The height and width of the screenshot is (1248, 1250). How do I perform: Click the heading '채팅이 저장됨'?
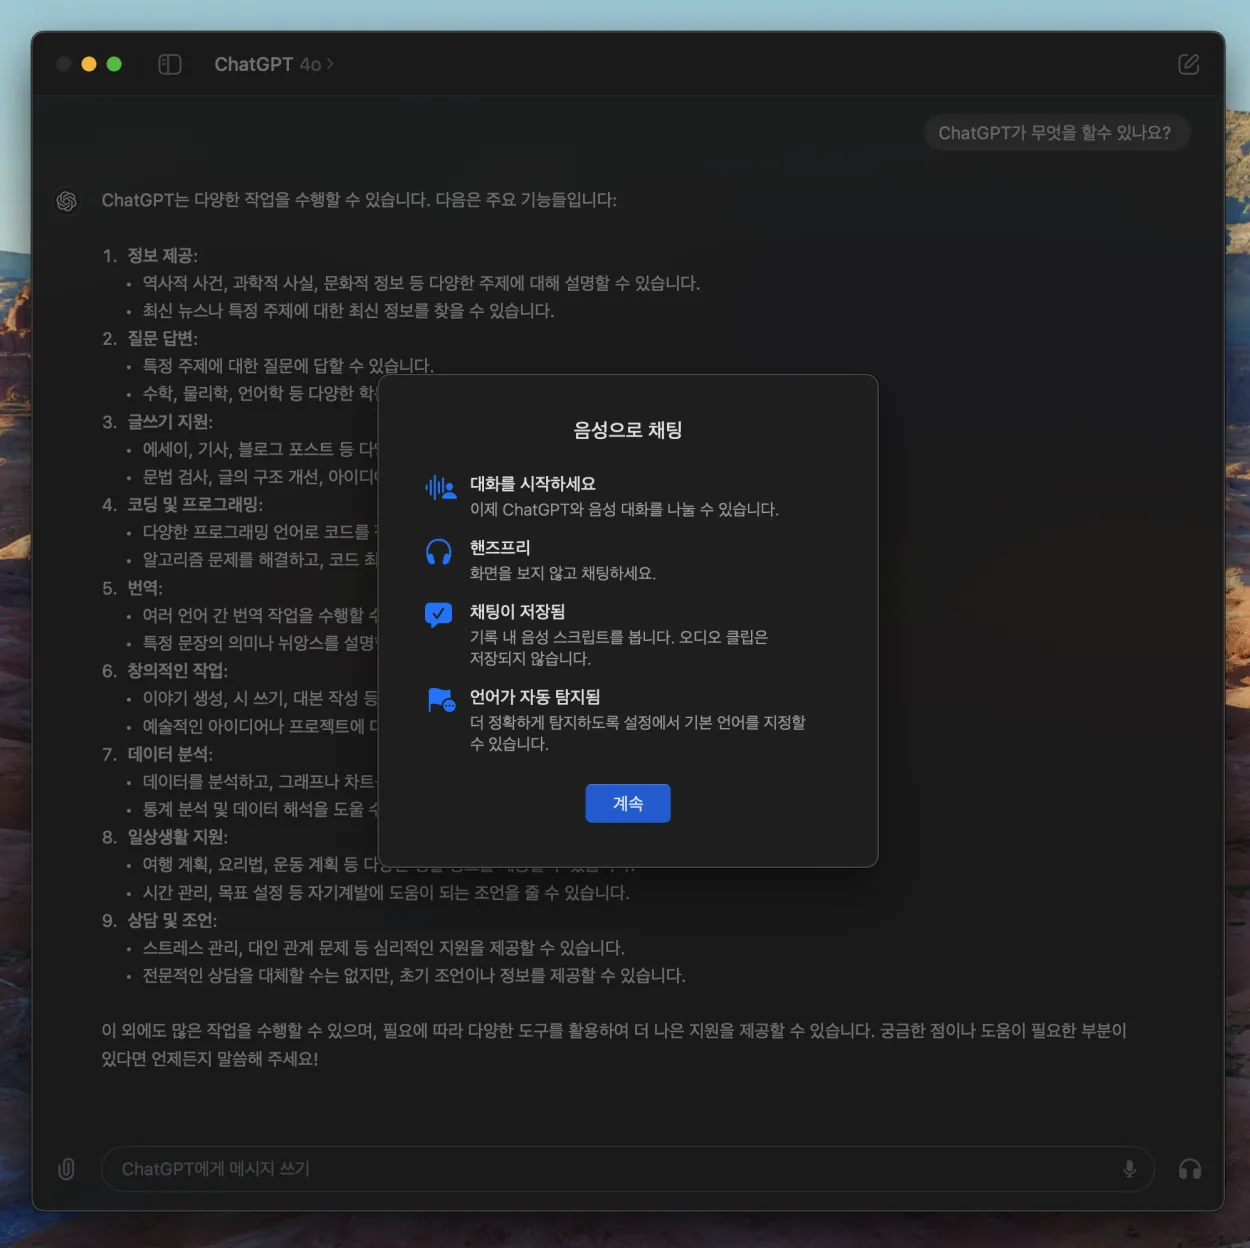pyautogui.click(x=518, y=612)
